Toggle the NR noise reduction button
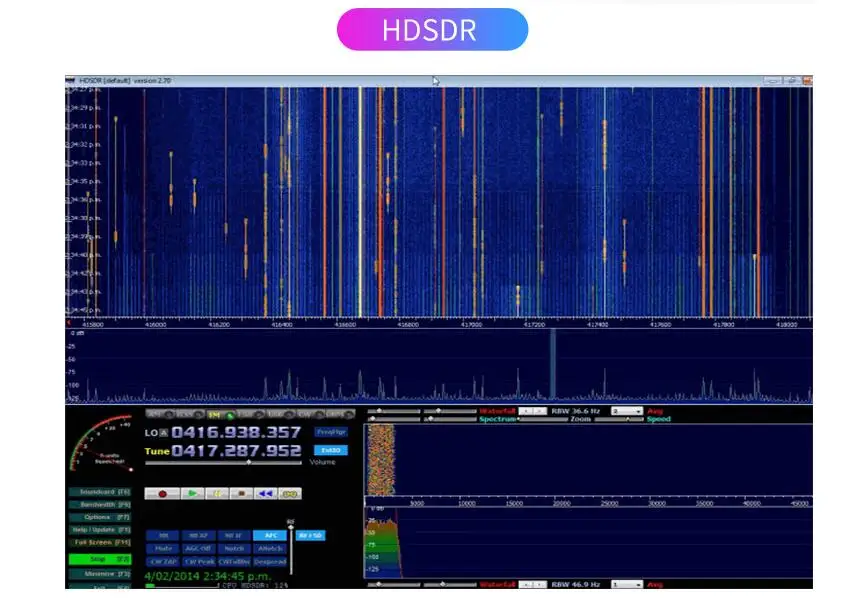The width and height of the screenshot is (861, 599). pyautogui.click(x=163, y=535)
